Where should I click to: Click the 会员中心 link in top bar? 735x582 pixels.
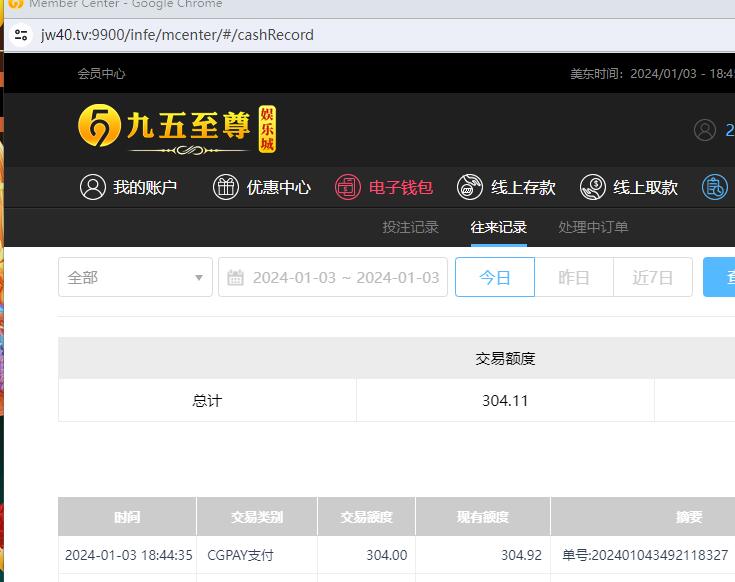point(102,73)
